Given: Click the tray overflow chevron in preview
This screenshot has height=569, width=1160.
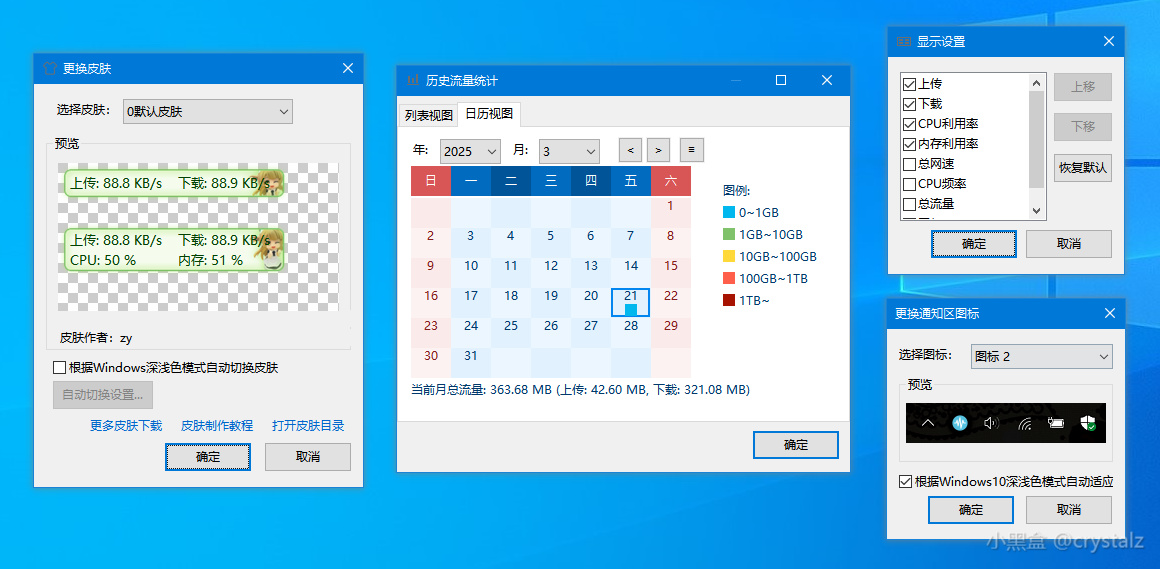Looking at the screenshot, I should pyautogui.click(x=928, y=423).
